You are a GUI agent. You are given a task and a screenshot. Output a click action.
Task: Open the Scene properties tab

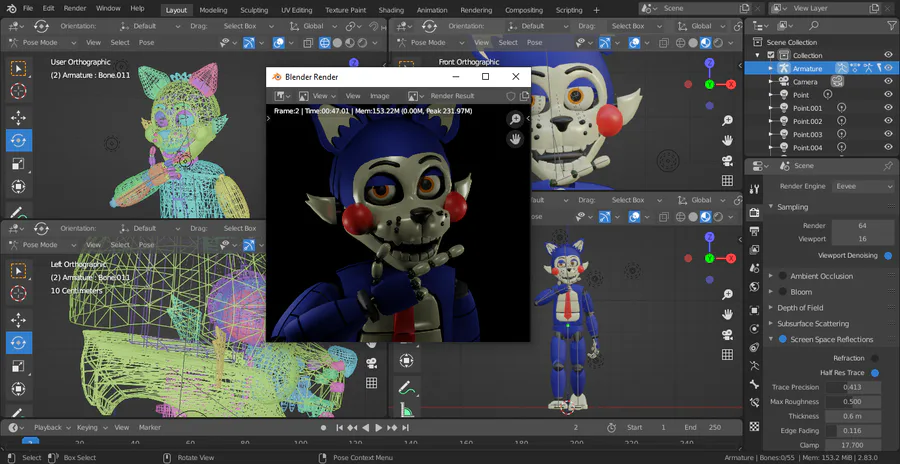click(755, 268)
